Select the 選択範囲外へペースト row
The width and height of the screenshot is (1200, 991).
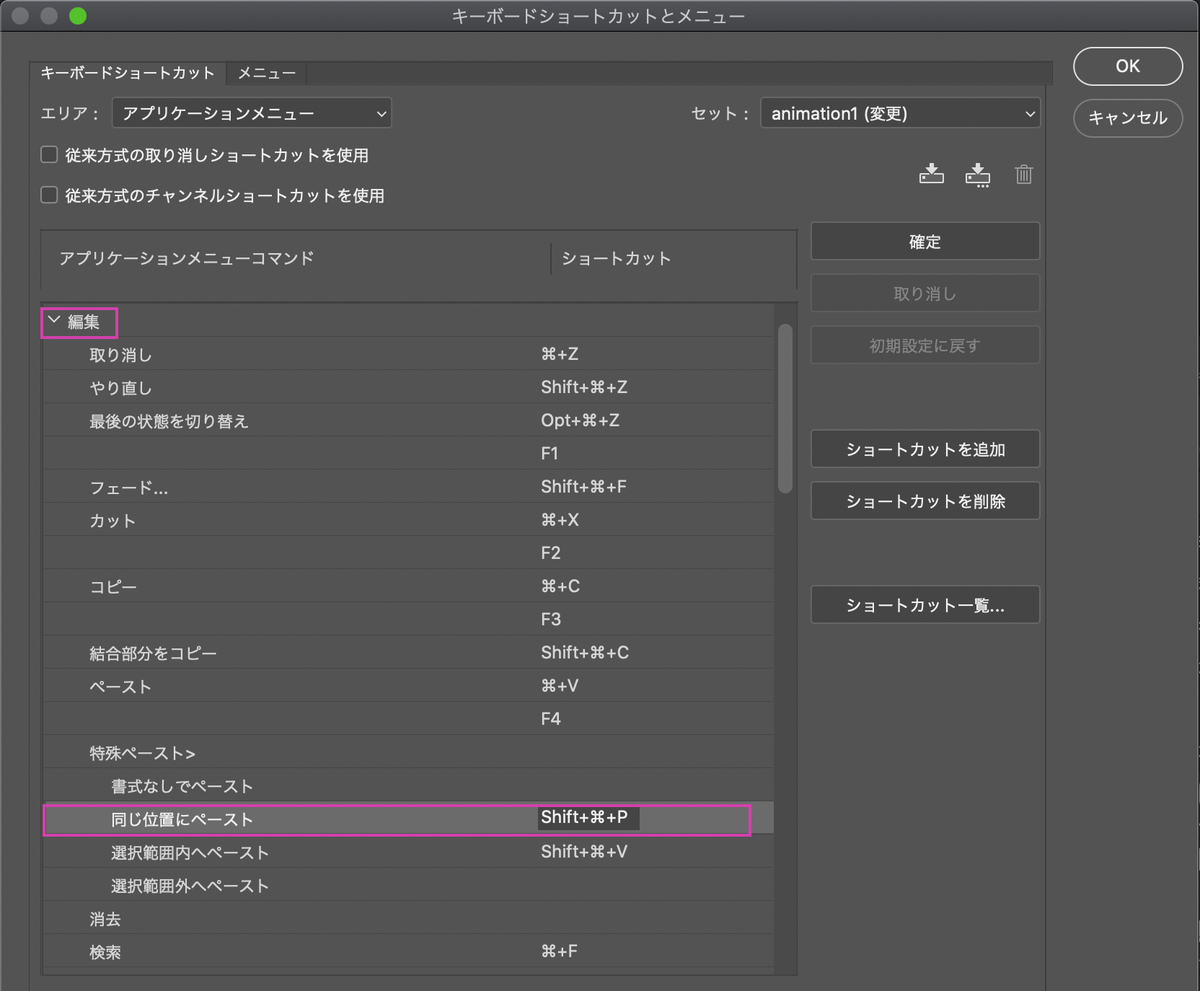(x=407, y=885)
